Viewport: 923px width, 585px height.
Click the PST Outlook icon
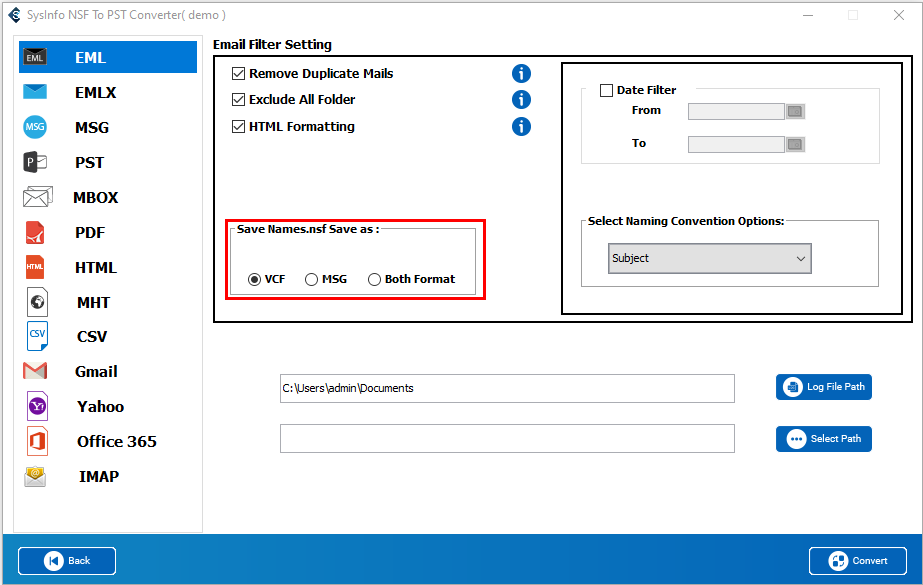35,162
